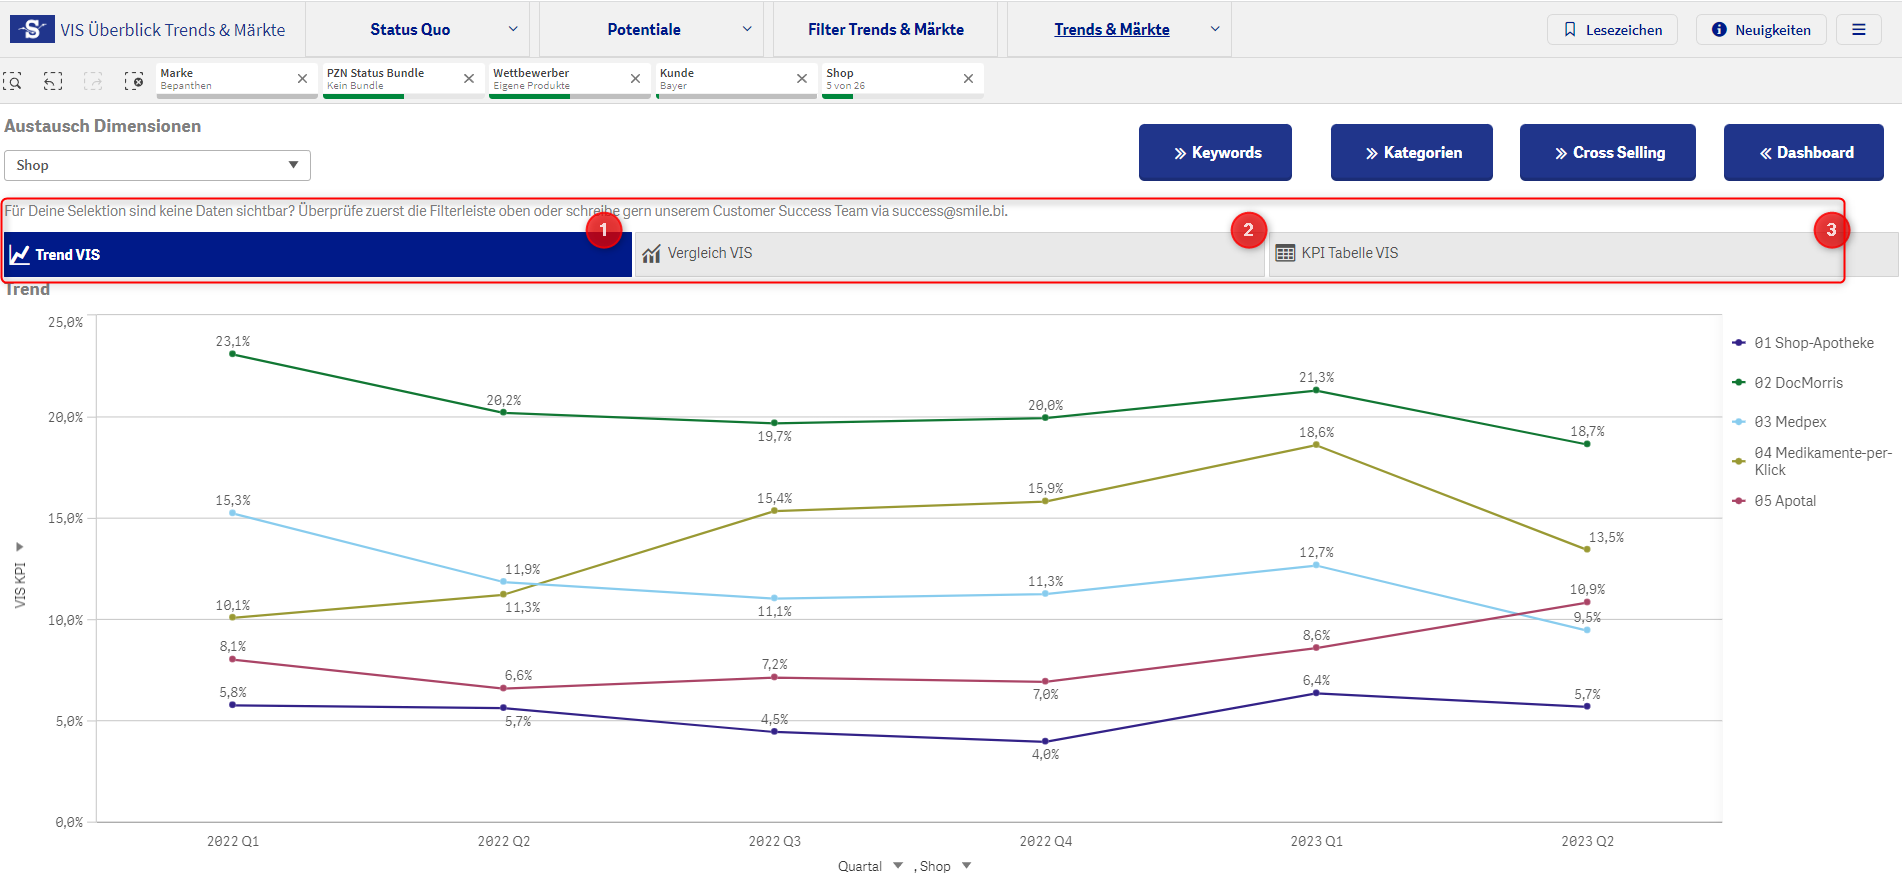Click the 23,1% DocMorris data point

click(233, 354)
